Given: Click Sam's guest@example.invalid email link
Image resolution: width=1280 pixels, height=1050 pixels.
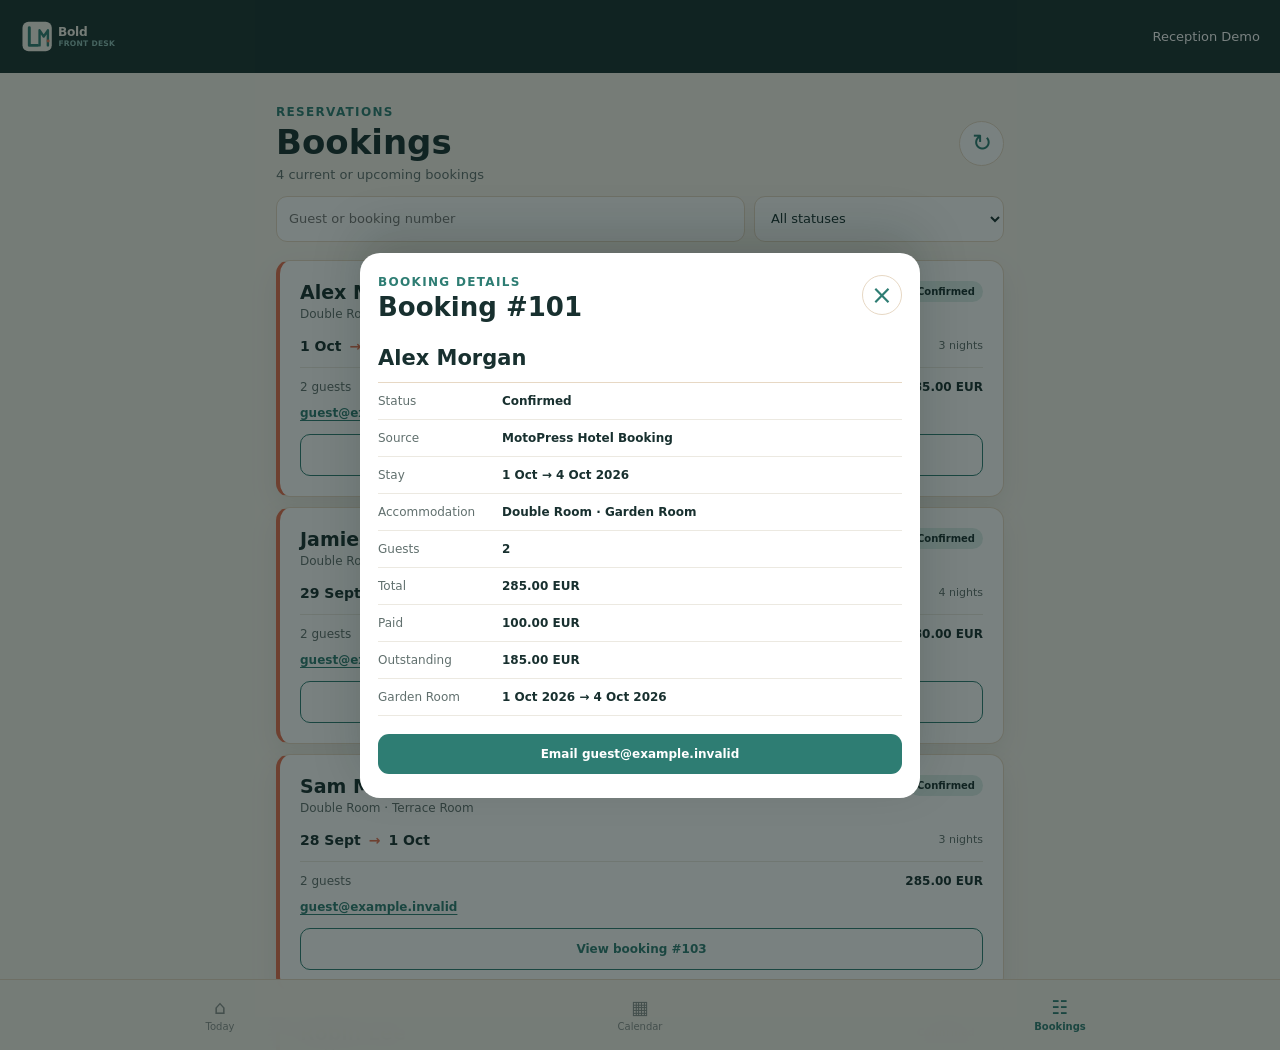Looking at the screenshot, I should tap(378, 907).
